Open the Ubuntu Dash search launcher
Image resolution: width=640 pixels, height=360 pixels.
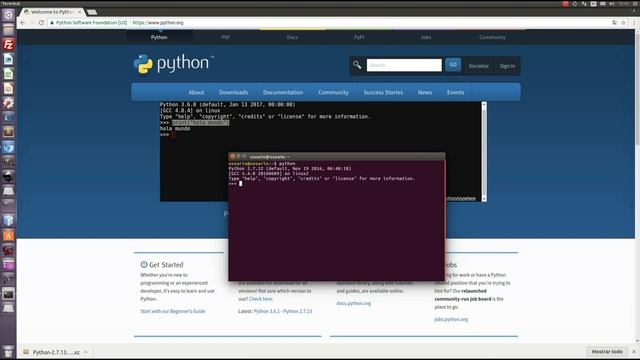8,15
